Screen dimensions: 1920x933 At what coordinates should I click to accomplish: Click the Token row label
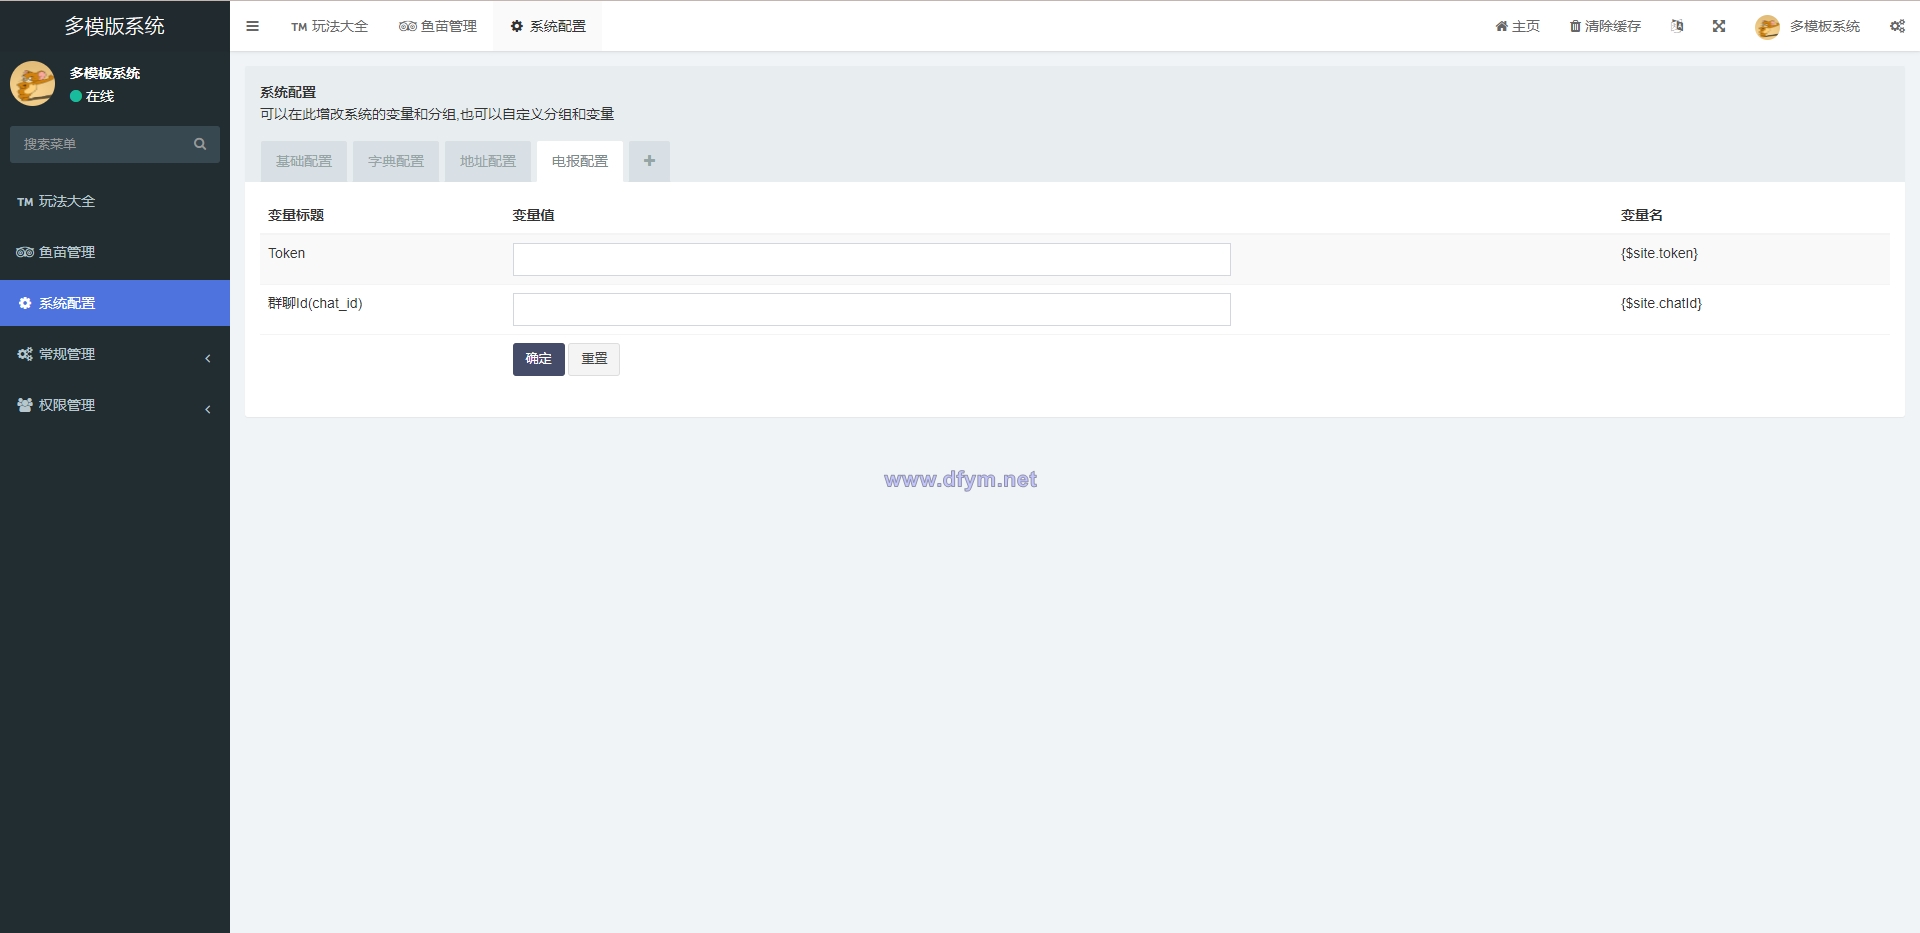coord(287,253)
